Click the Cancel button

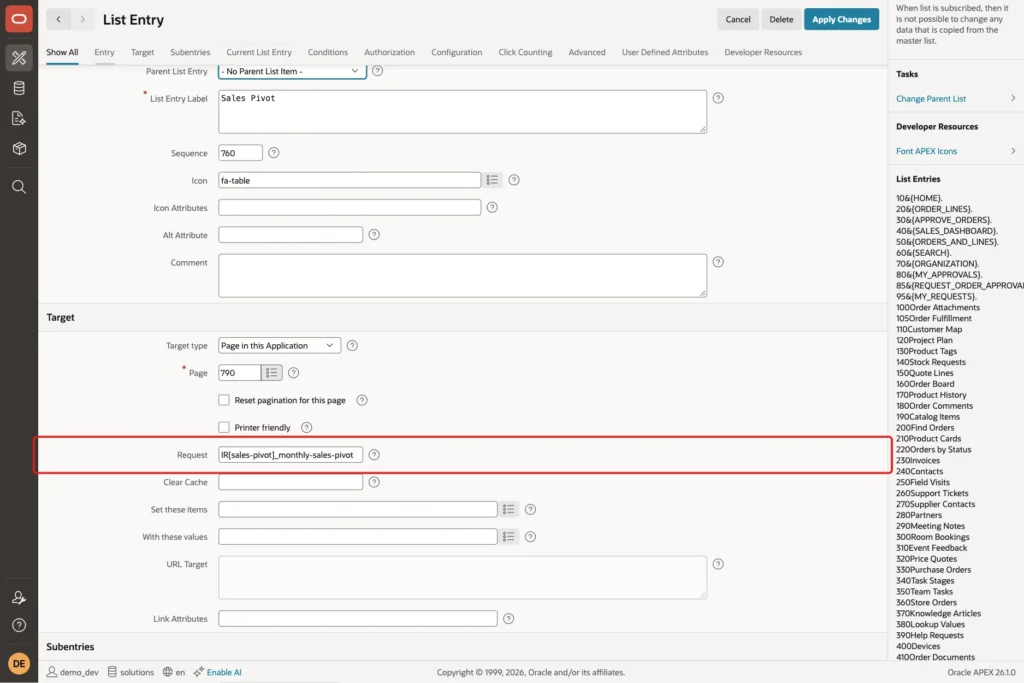(x=738, y=20)
